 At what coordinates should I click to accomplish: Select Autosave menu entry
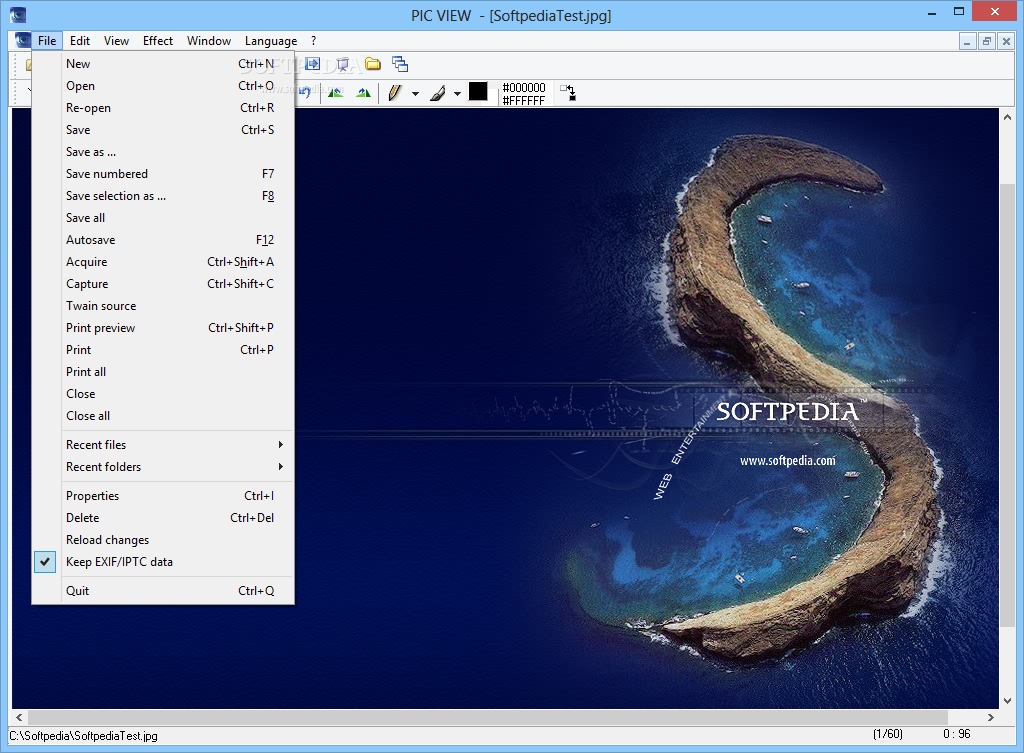pyautogui.click(x=163, y=240)
